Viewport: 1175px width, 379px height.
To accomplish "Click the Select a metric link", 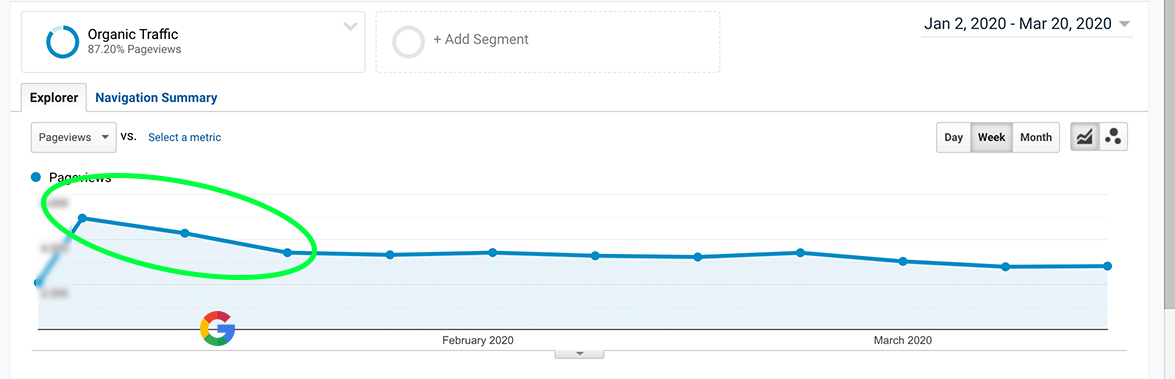I will point(184,137).
